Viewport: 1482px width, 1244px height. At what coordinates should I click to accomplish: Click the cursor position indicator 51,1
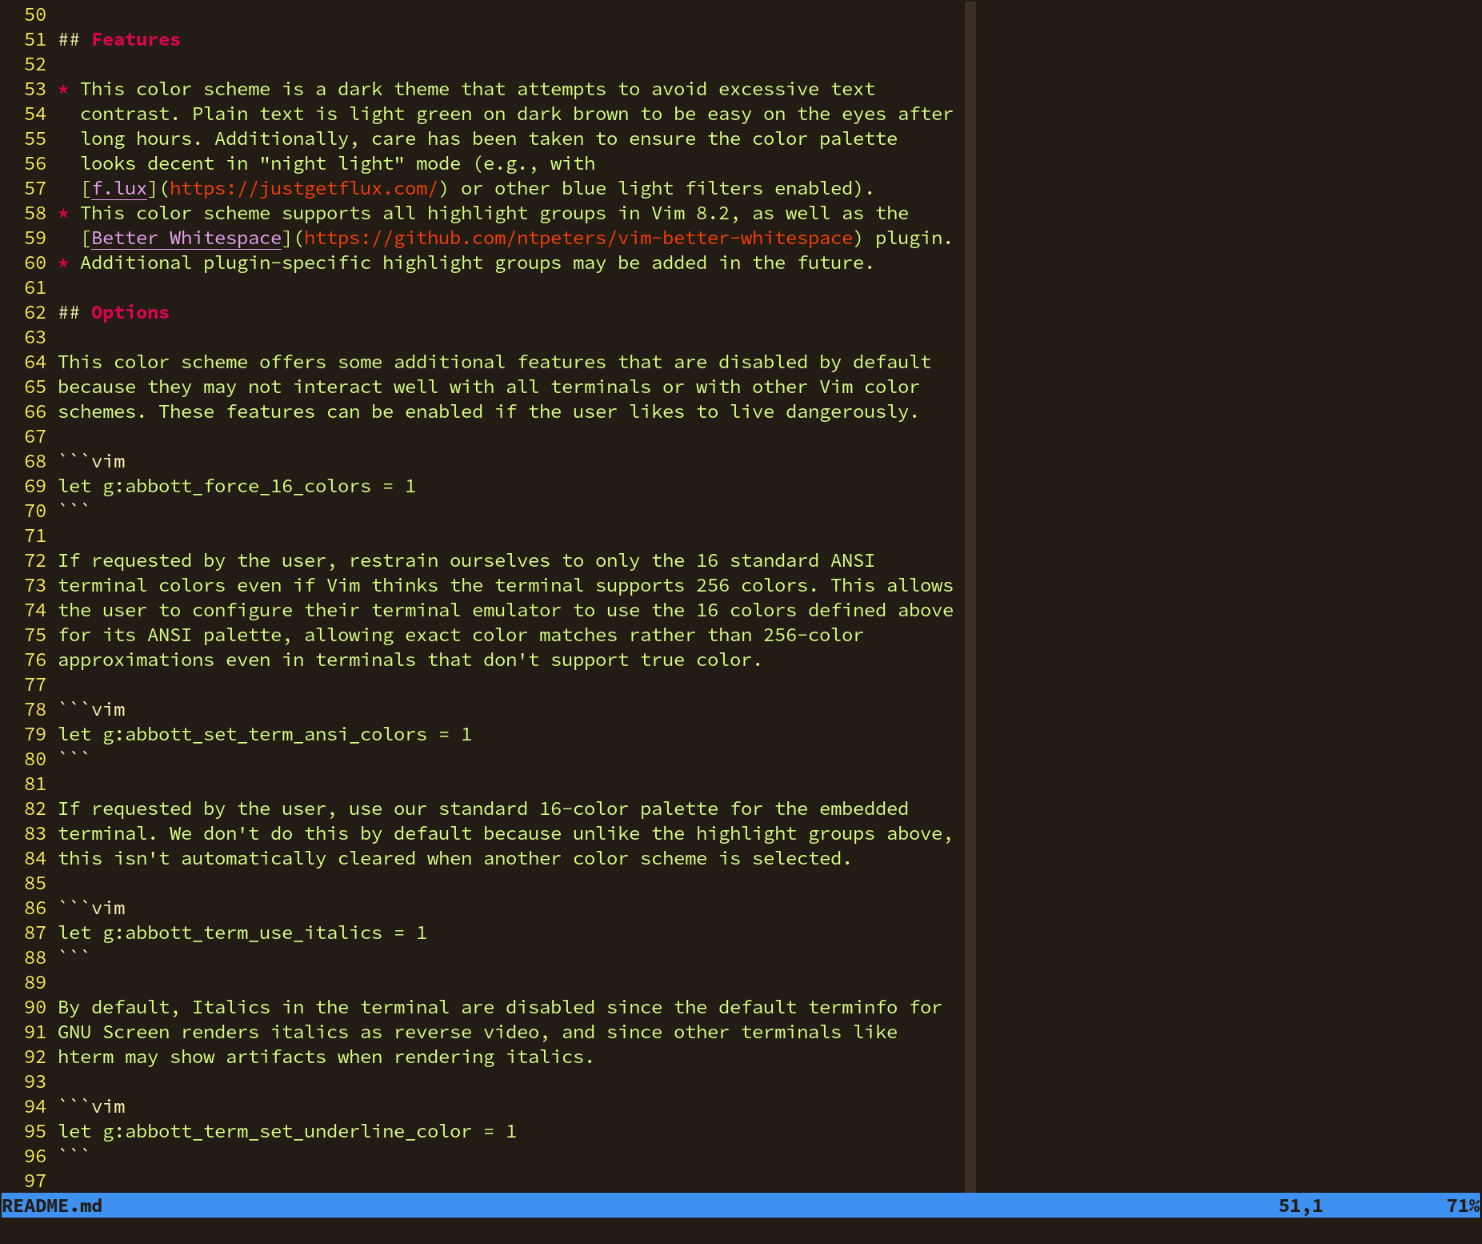[x=1299, y=1206]
